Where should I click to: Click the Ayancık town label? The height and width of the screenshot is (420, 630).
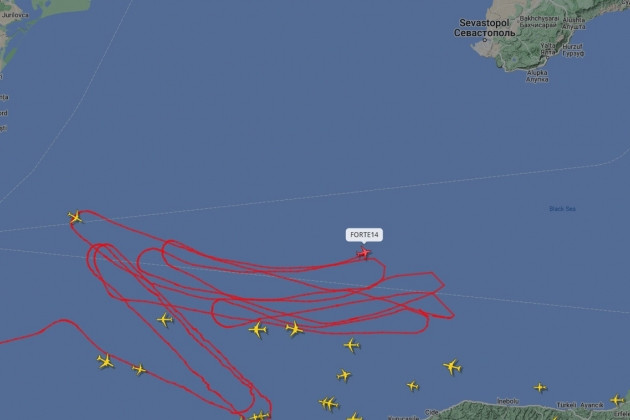coord(592,405)
